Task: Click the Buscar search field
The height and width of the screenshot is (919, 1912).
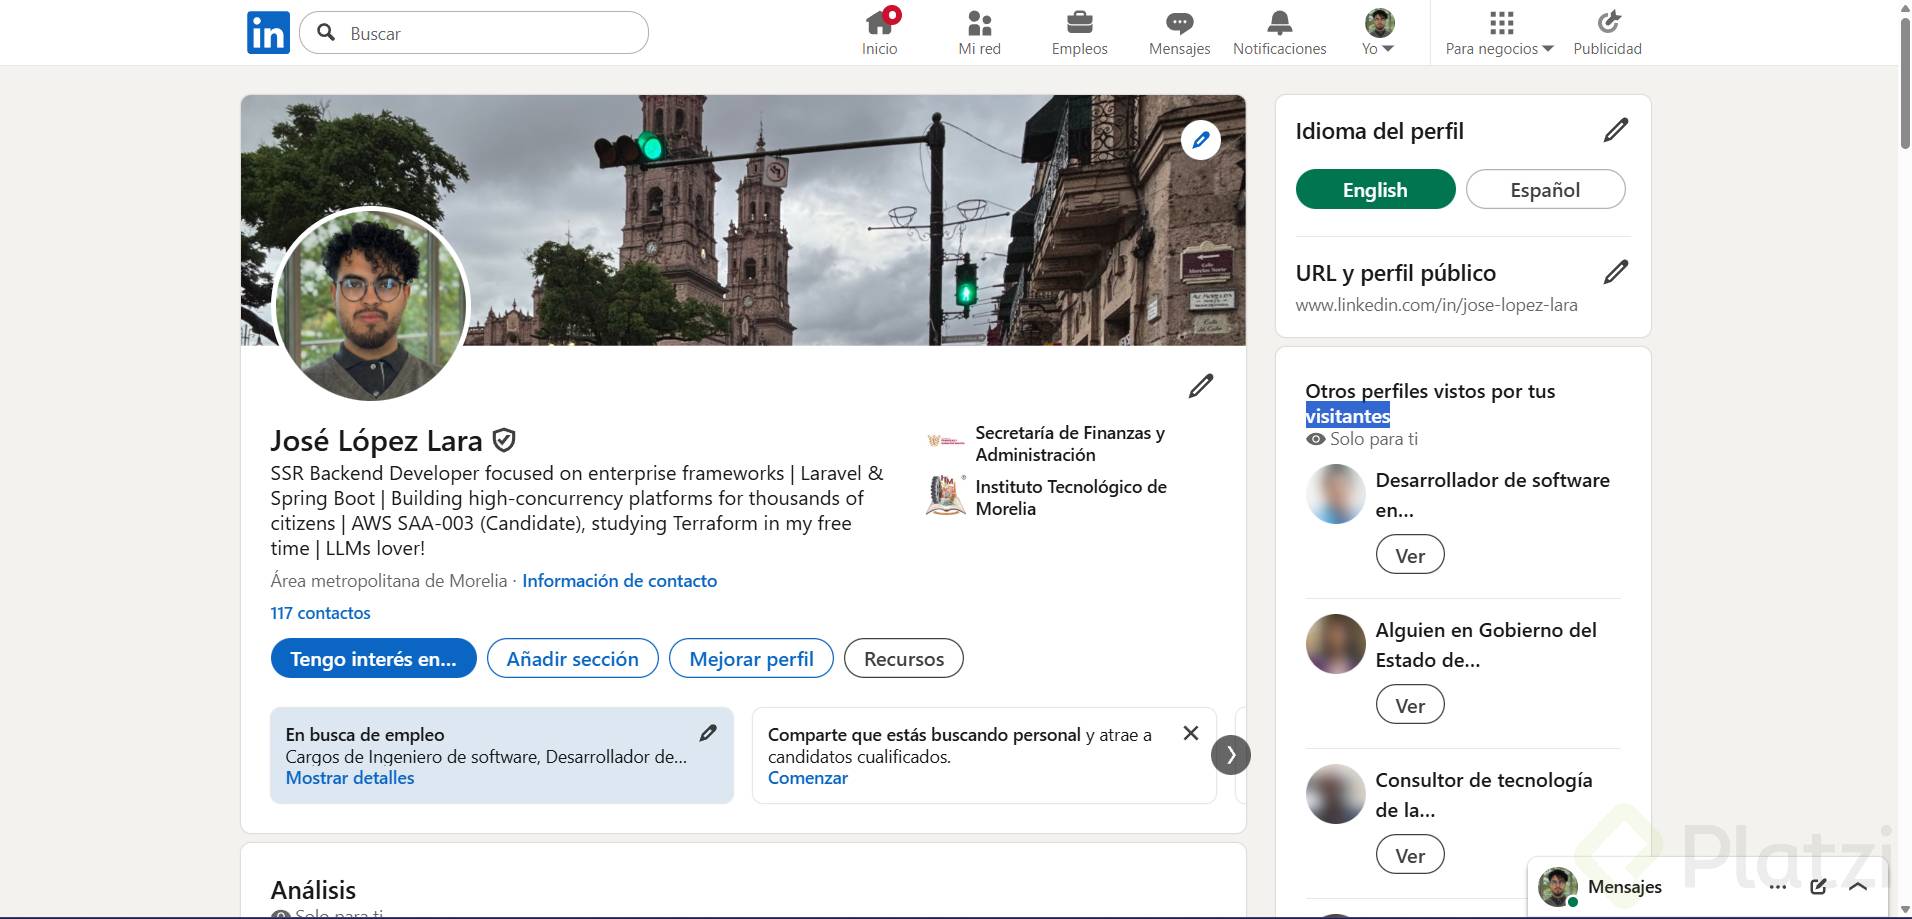Action: (474, 33)
